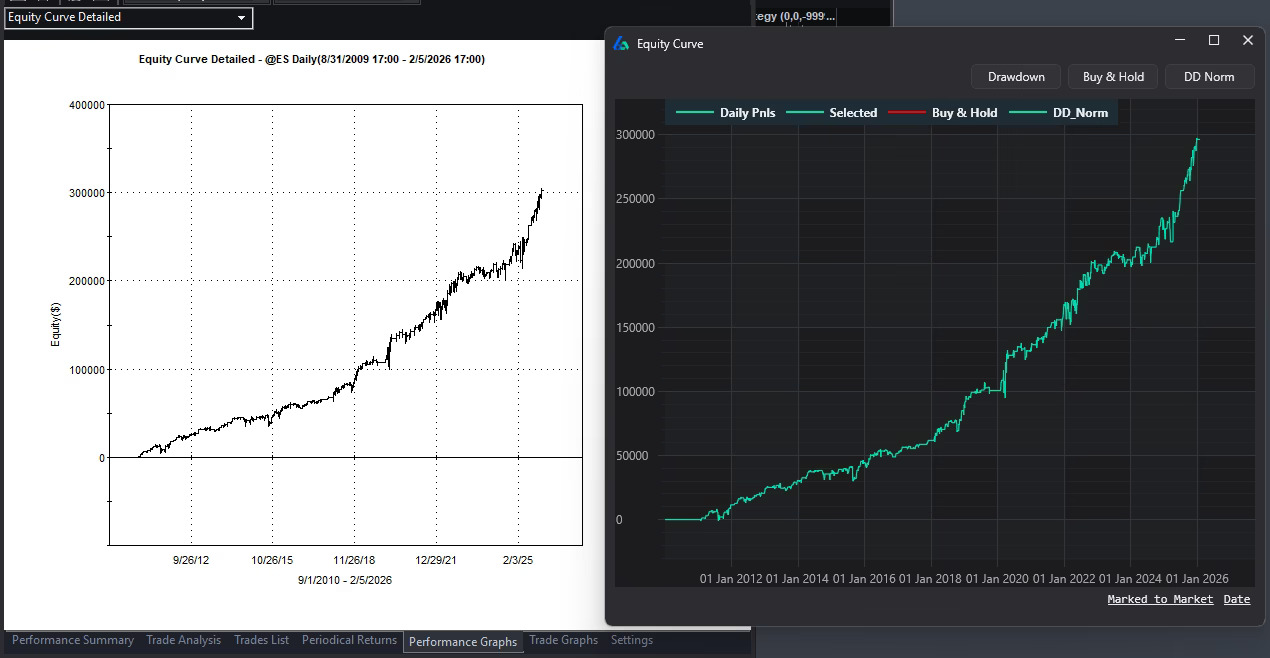The height and width of the screenshot is (658, 1270).
Task: Switch to the Performance Summary tab
Action: pyautogui.click(x=73, y=640)
